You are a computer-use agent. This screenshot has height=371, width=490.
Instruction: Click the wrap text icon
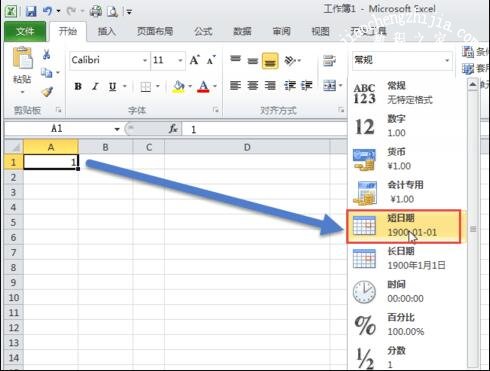coord(329,60)
